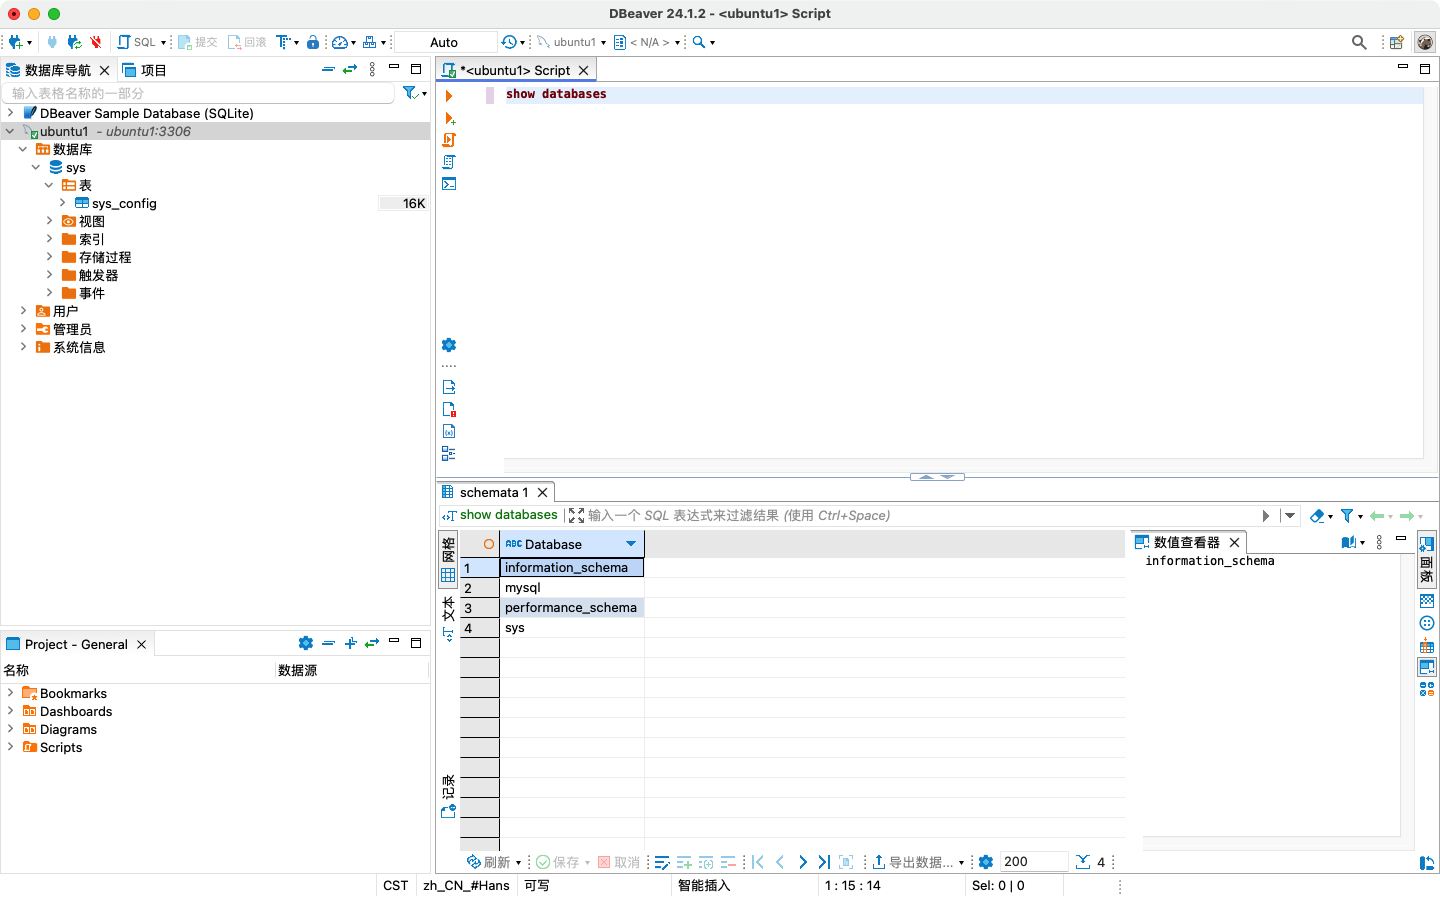Viewport: 1440px width, 900px height.
Task: Collapse the ubuntu1 connection node
Action: point(10,131)
